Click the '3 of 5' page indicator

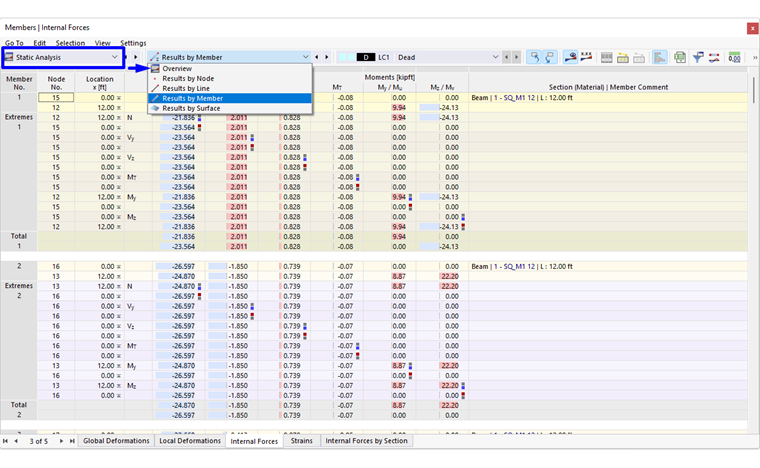point(39,441)
